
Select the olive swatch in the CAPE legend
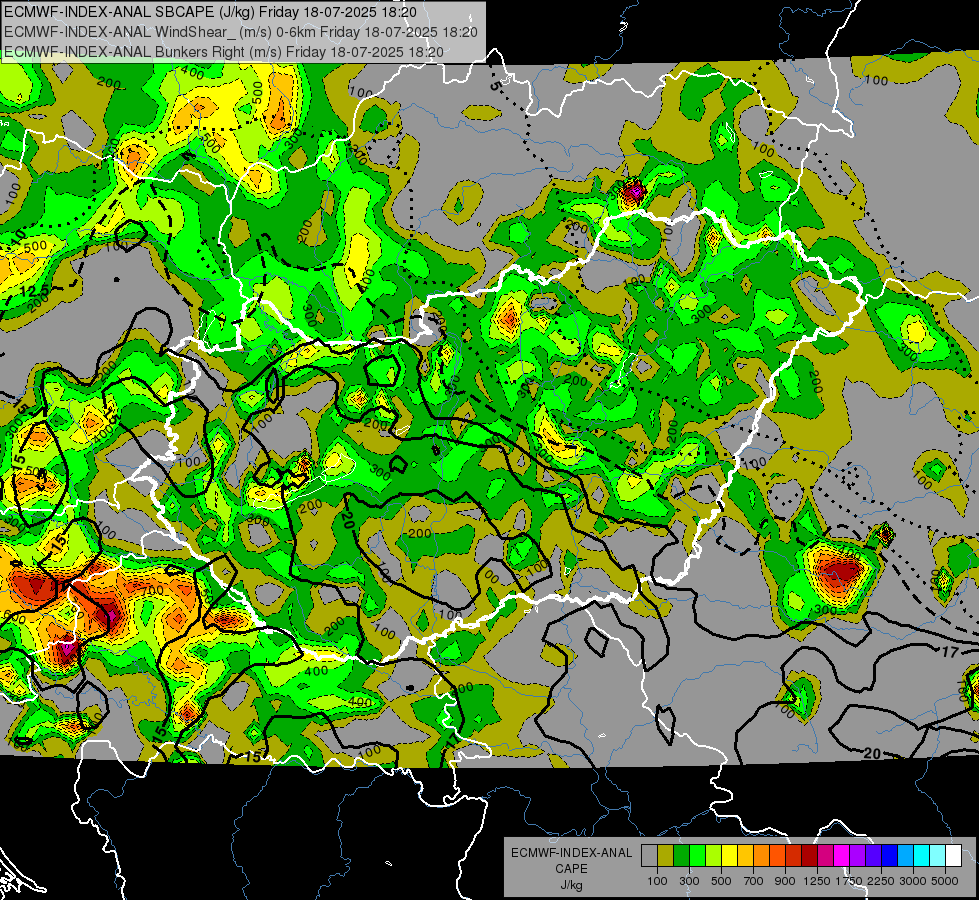(666, 856)
